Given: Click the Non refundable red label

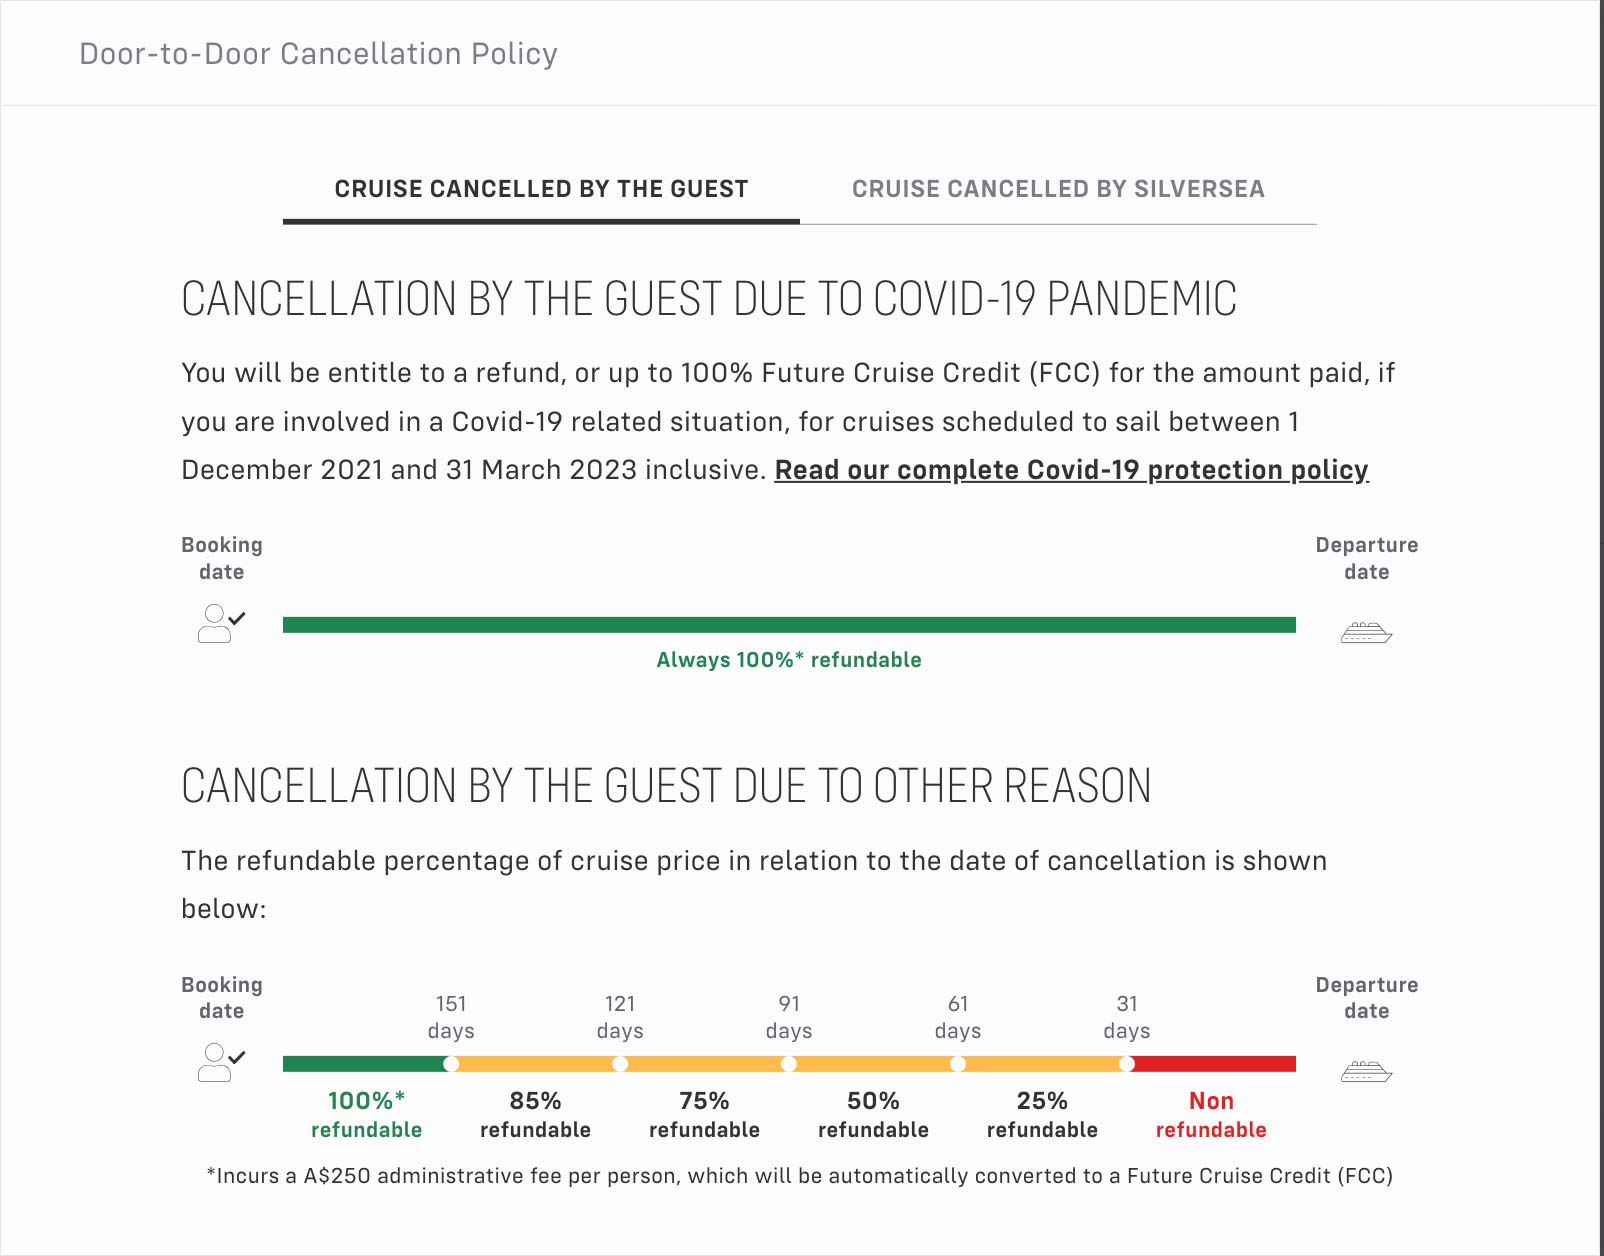Looking at the screenshot, I should (1211, 1114).
